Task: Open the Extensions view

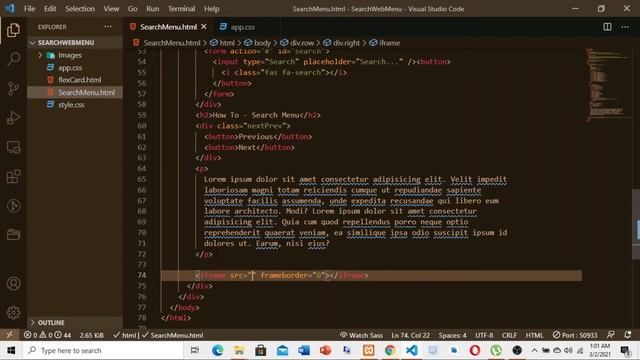Action: click(13, 176)
